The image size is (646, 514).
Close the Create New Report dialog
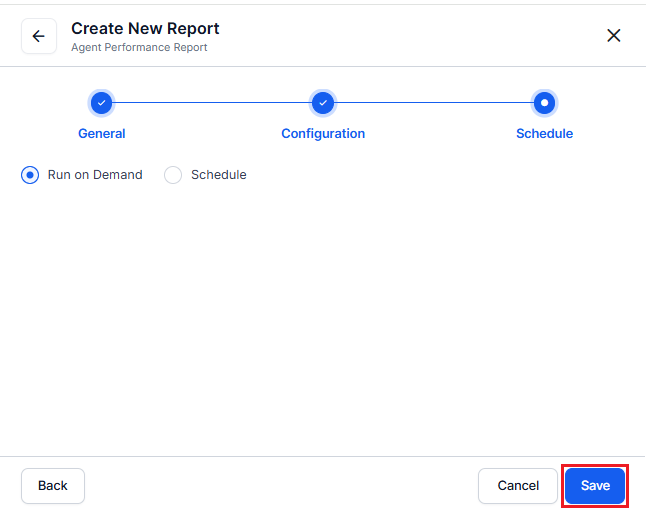pos(614,36)
